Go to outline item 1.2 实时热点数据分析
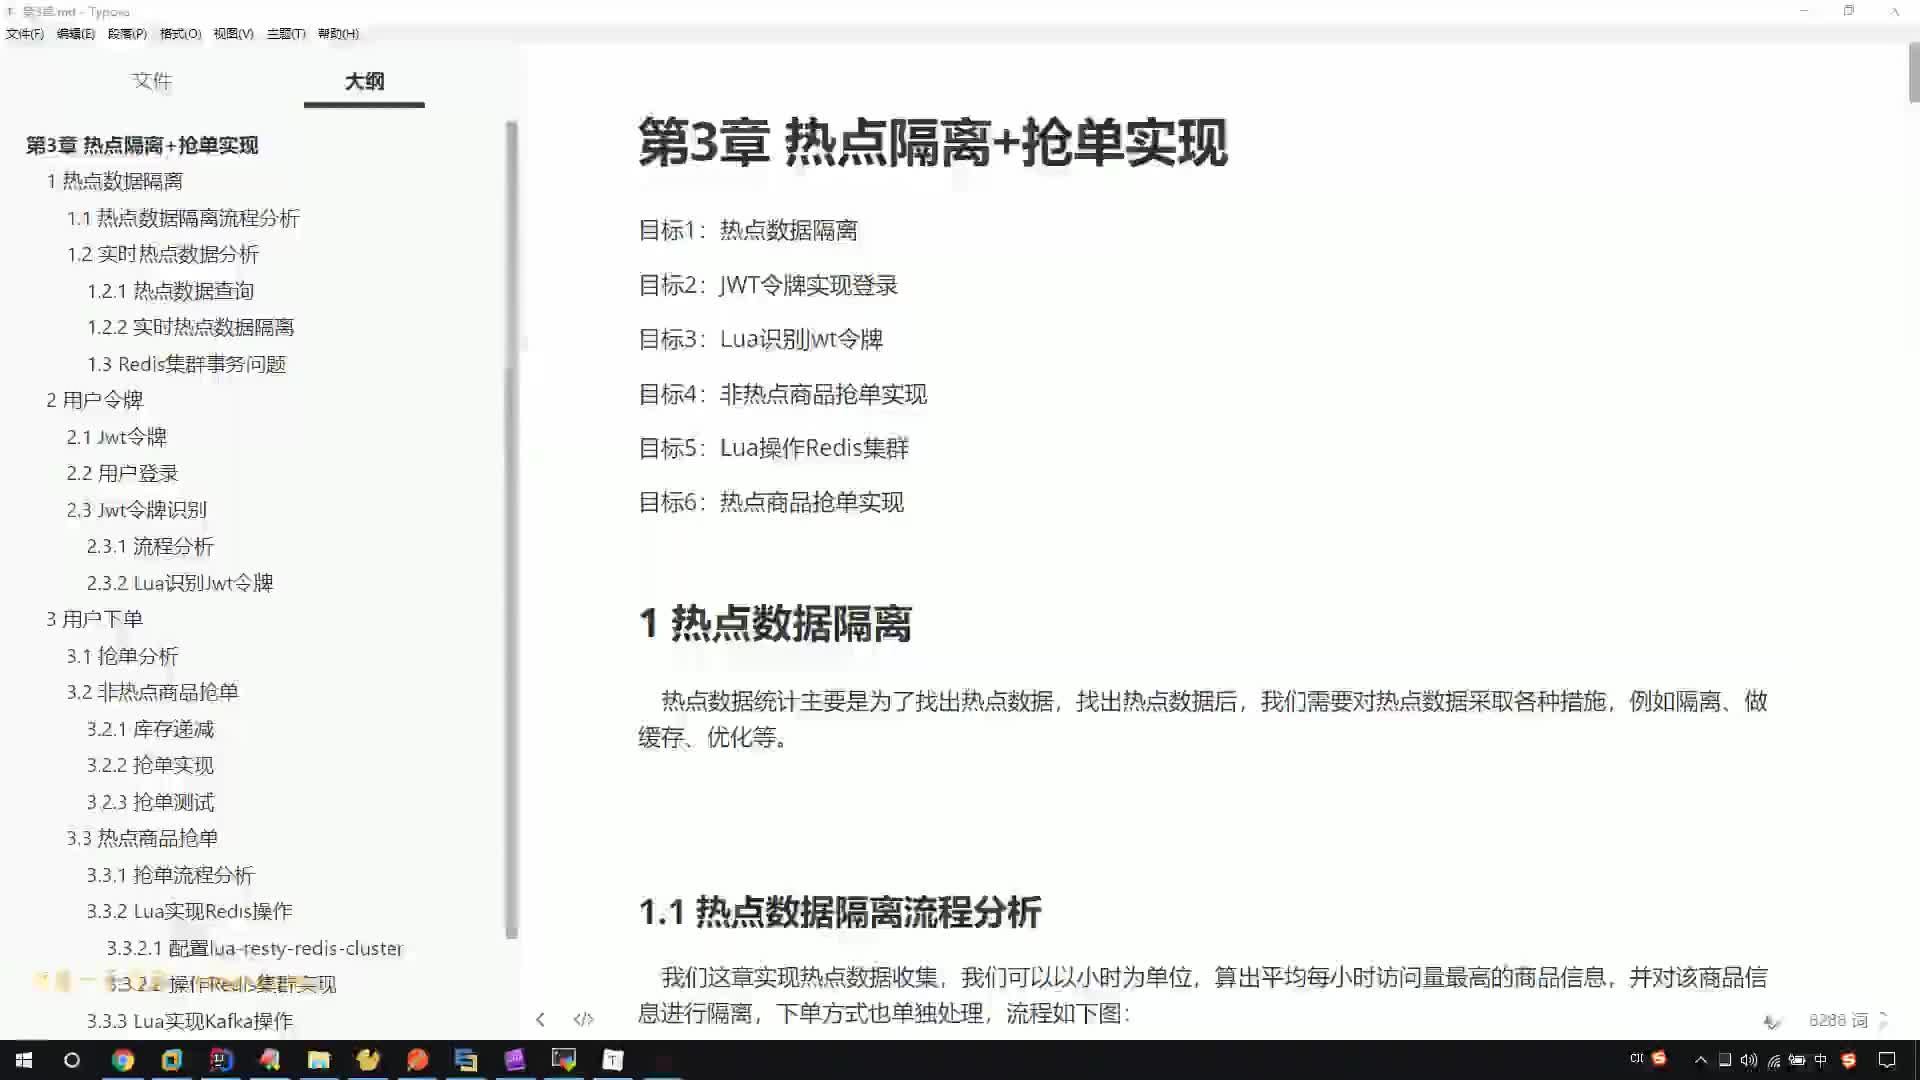The height and width of the screenshot is (1080, 1920). [x=163, y=254]
